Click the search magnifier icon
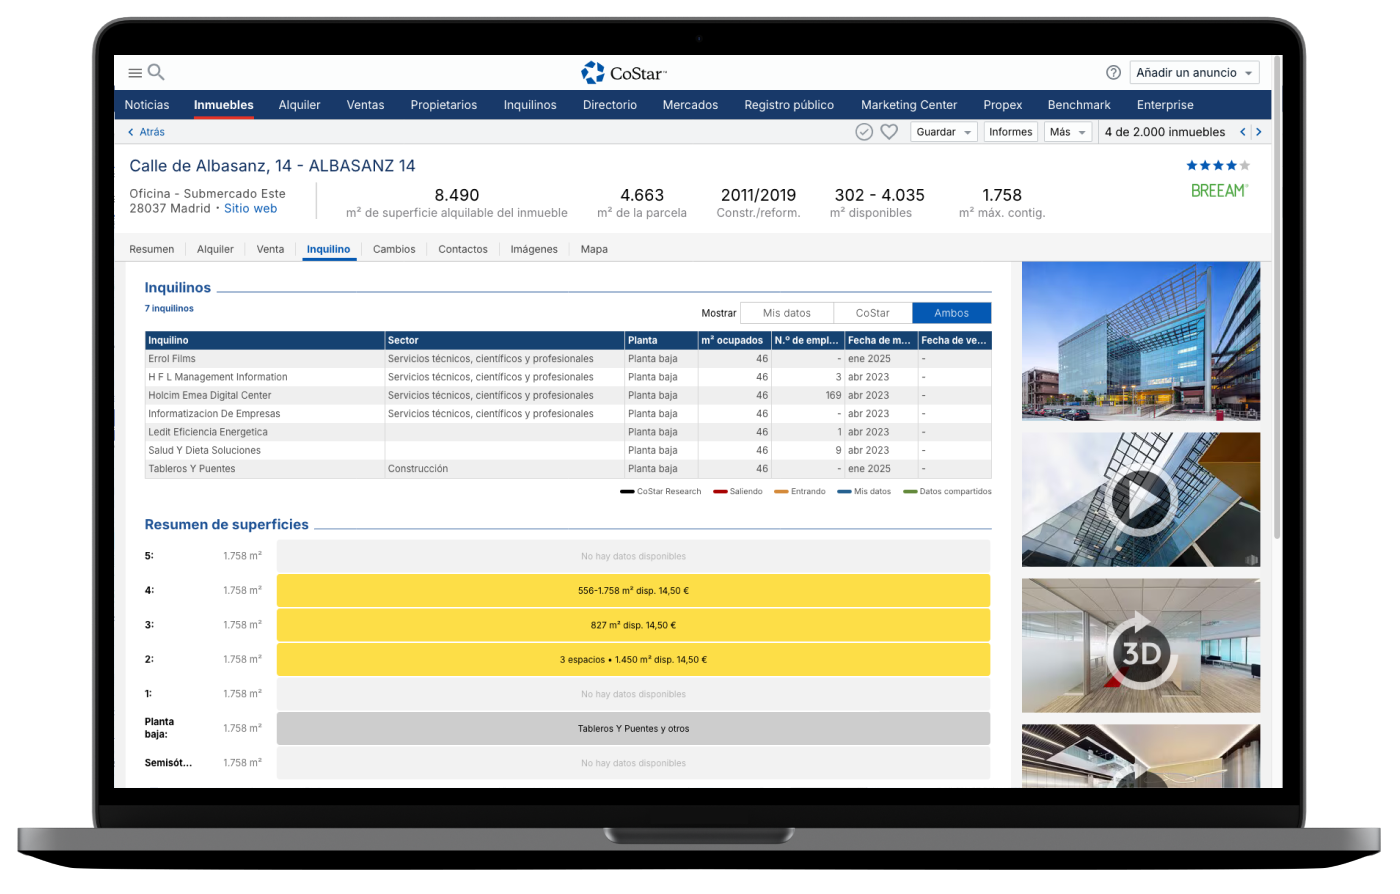The width and height of the screenshot is (1400, 894). coord(156,72)
